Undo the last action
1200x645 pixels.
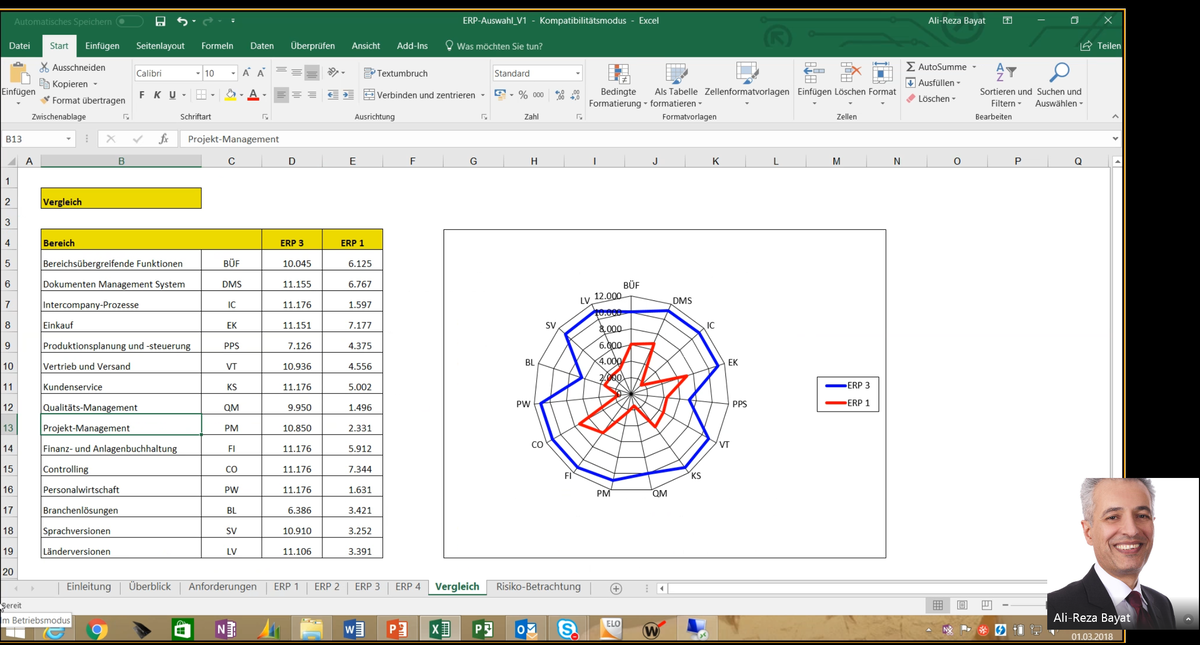[x=182, y=21]
